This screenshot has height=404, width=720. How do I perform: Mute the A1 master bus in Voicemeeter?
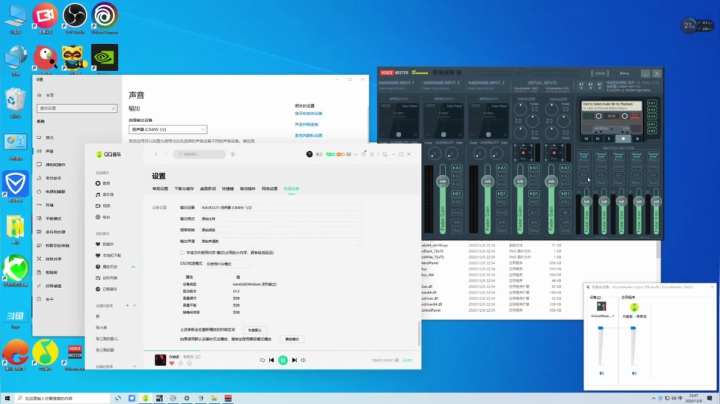[x=584, y=183]
